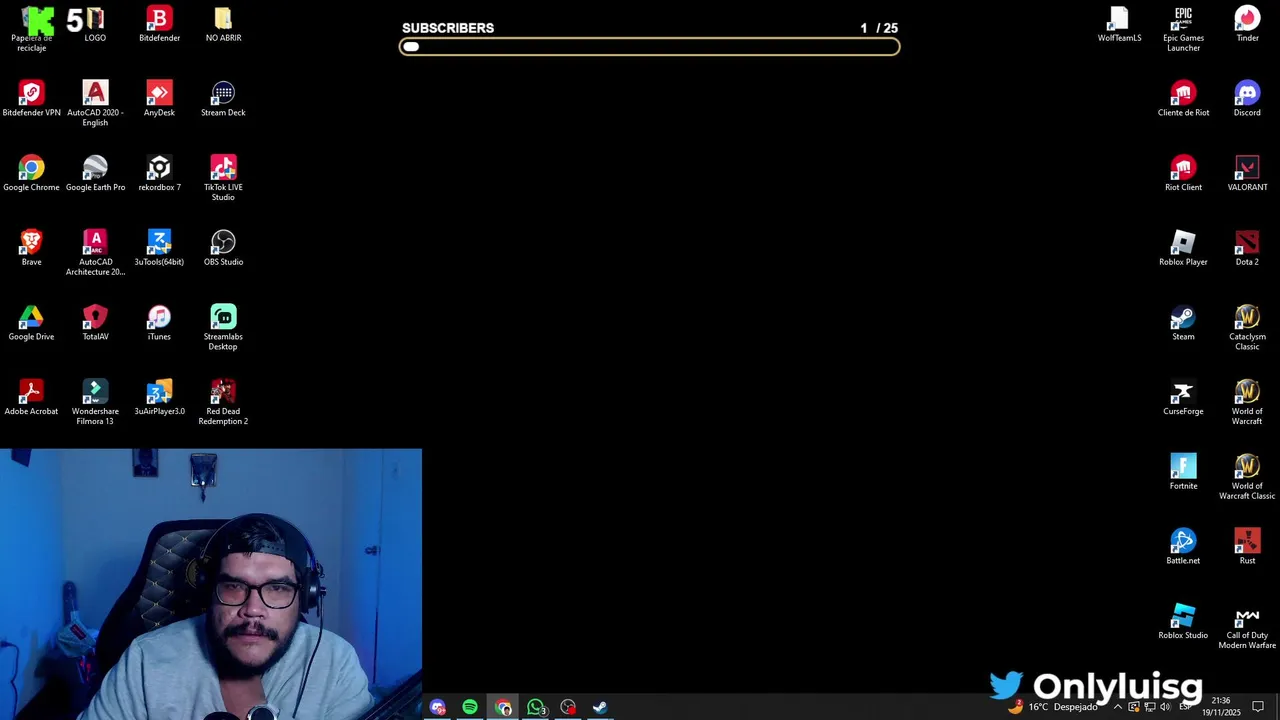Launch AutoCAD 2020 - English
Screen dimensions: 1280x720
pos(95,103)
